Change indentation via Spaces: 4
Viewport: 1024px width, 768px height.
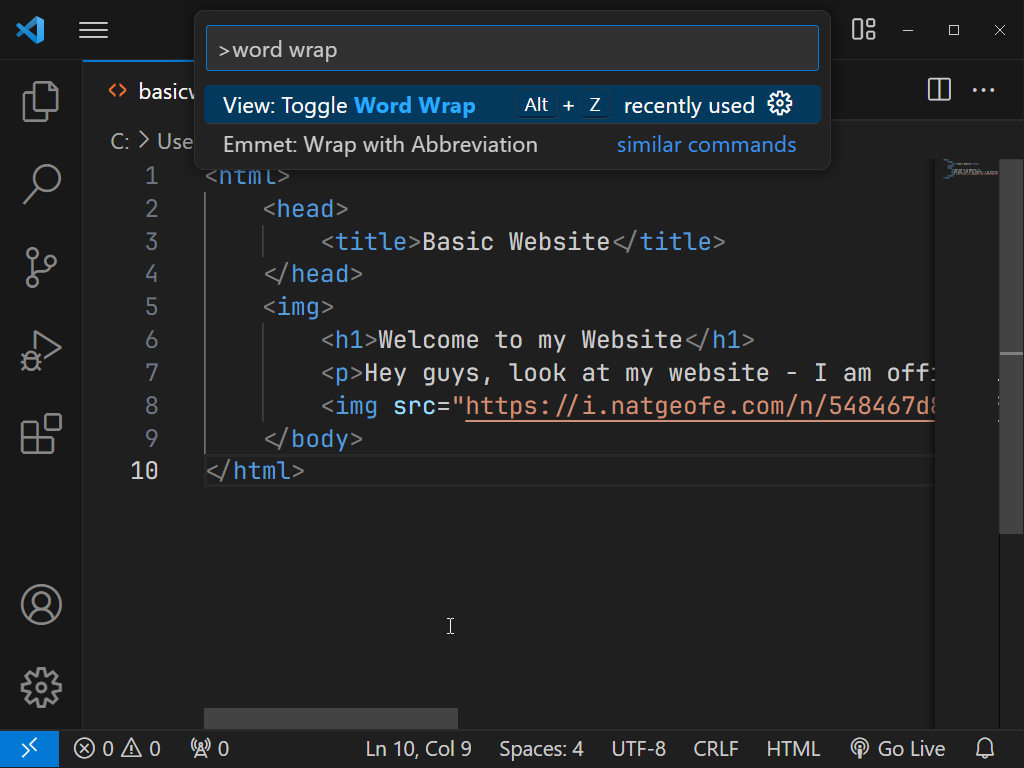(541, 748)
